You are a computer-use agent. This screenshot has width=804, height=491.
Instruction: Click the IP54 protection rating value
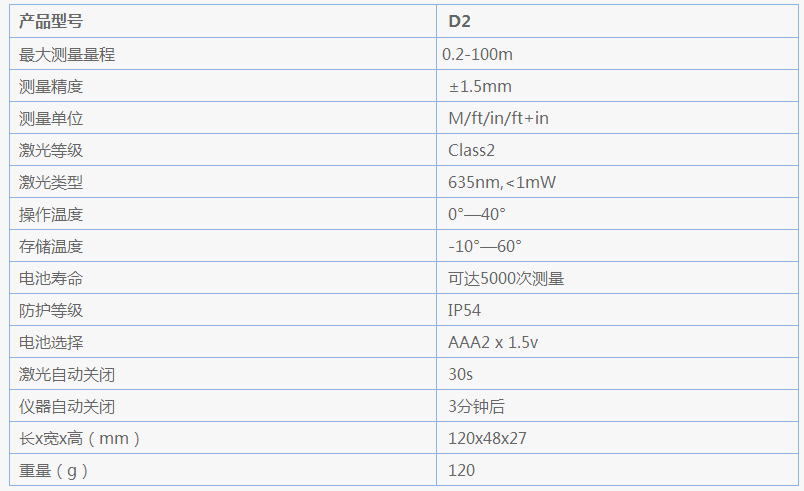pyautogui.click(x=465, y=310)
